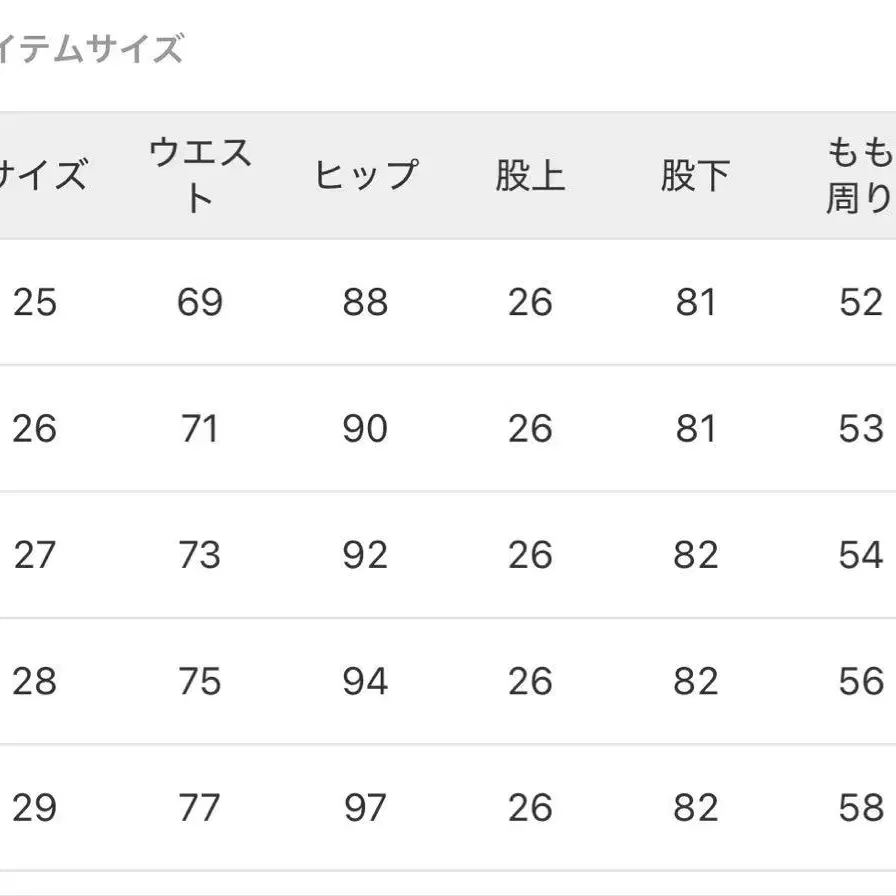
Task: Select waist value 75
Action: coord(199,682)
